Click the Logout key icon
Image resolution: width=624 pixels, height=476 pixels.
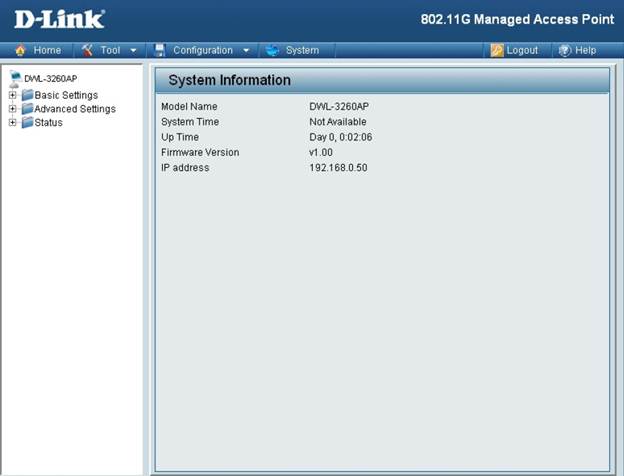(x=497, y=50)
